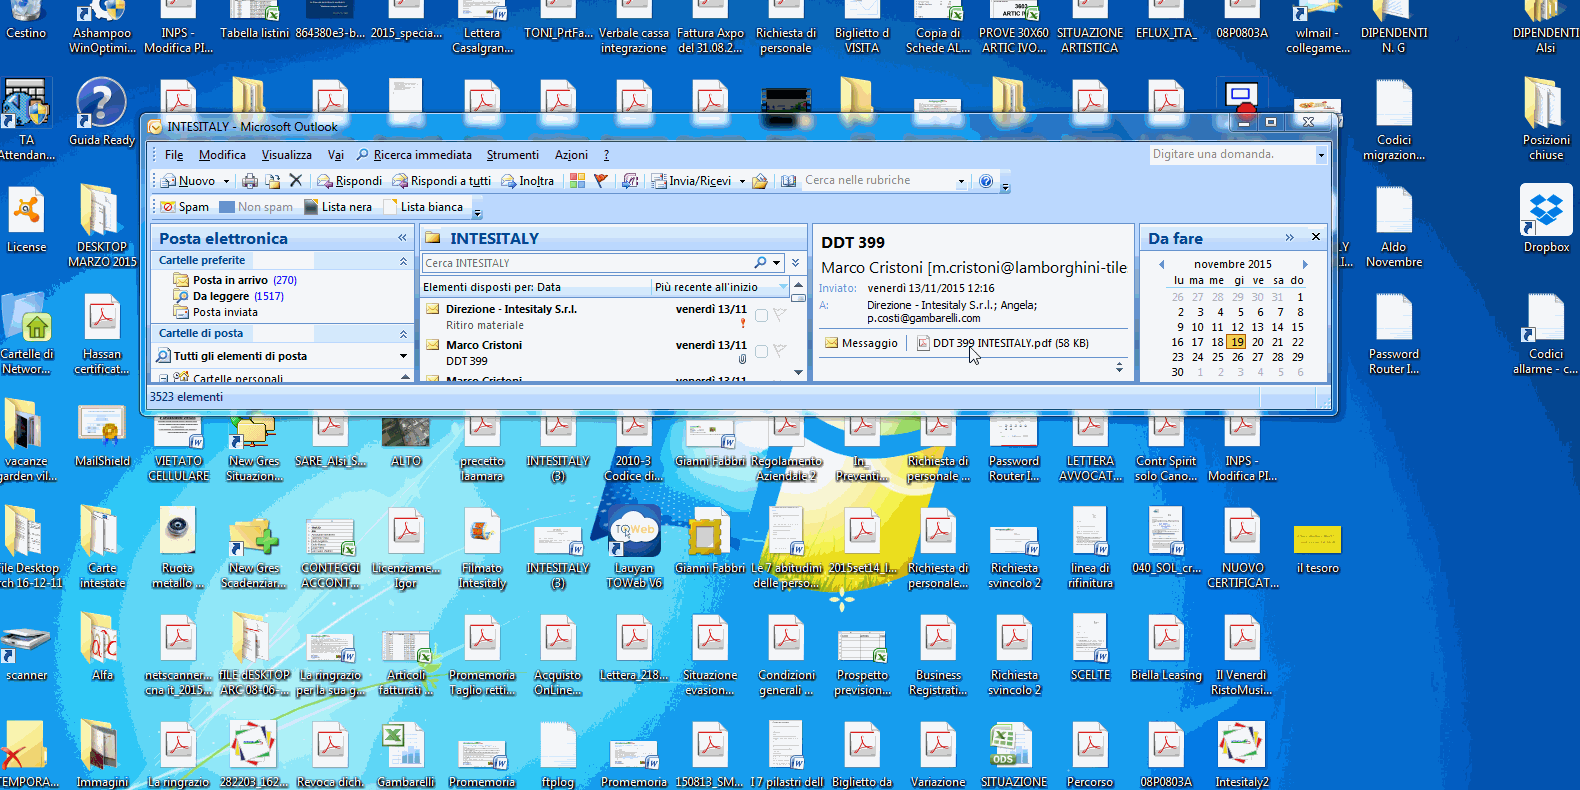Go to next month in calendar

(x=1305, y=265)
